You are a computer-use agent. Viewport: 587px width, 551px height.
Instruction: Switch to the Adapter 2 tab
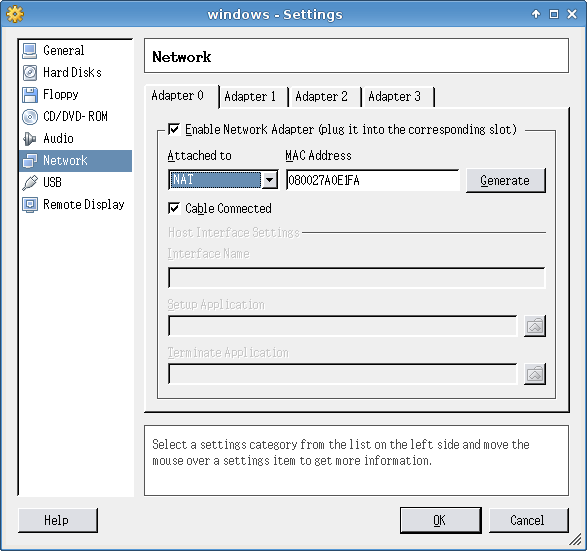click(322, 97)
